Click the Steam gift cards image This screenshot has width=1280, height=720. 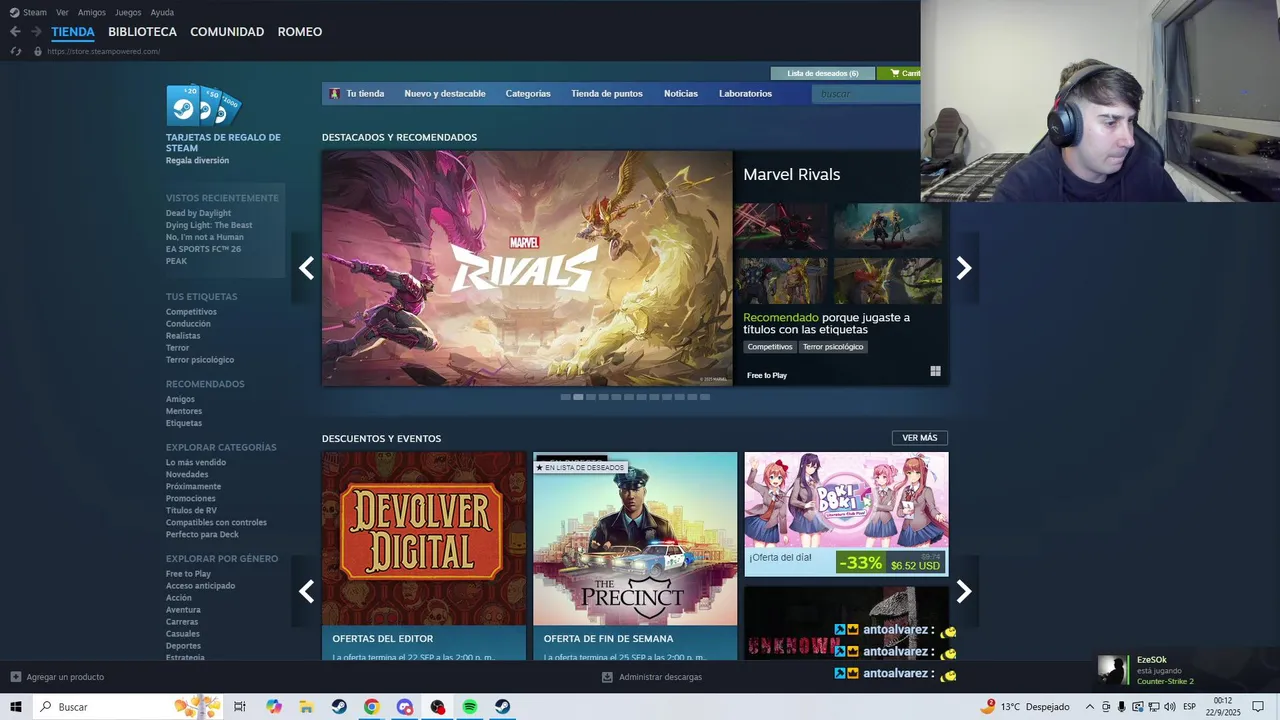[204, 105]
